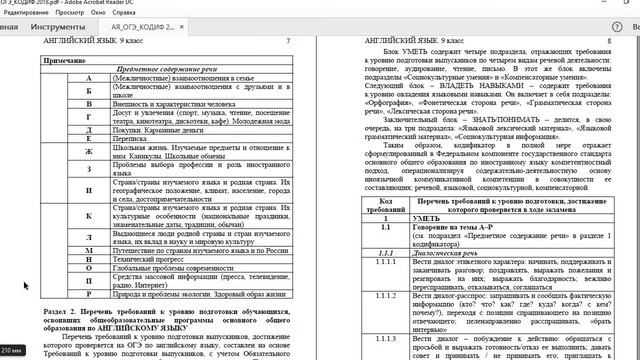The height and width of the screenshot is (360, 640).
Task: Click the Покупки. Карманные деньги cell
Action: coord(202,130)
